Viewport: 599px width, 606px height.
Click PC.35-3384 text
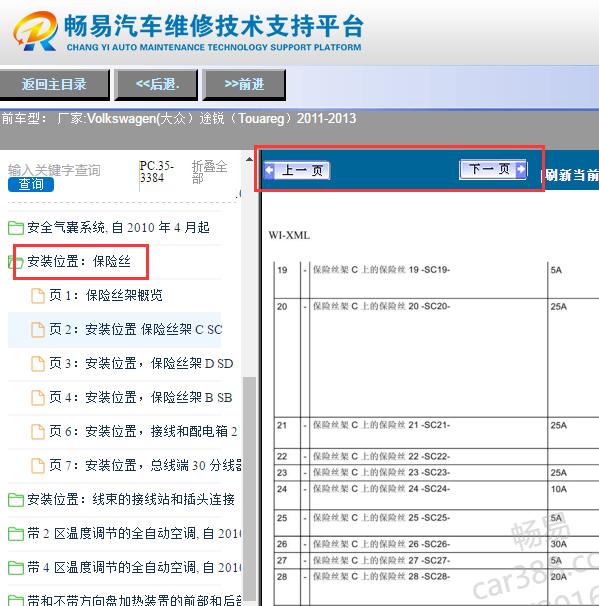[157, 172]
